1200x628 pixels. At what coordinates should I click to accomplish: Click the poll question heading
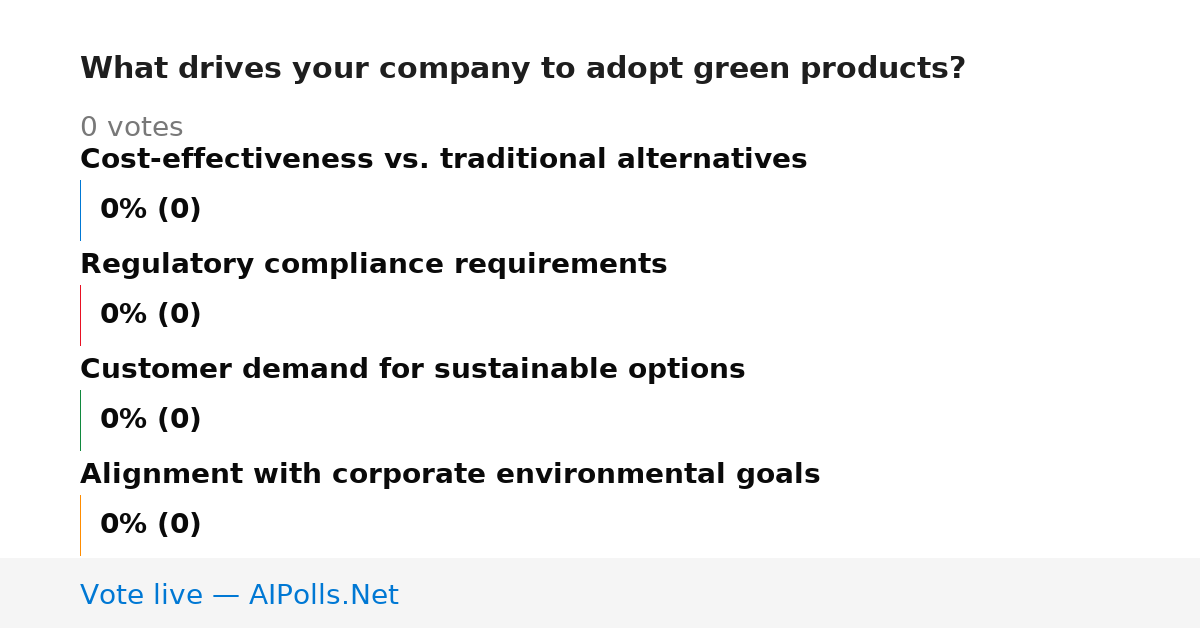coord(522,69)
